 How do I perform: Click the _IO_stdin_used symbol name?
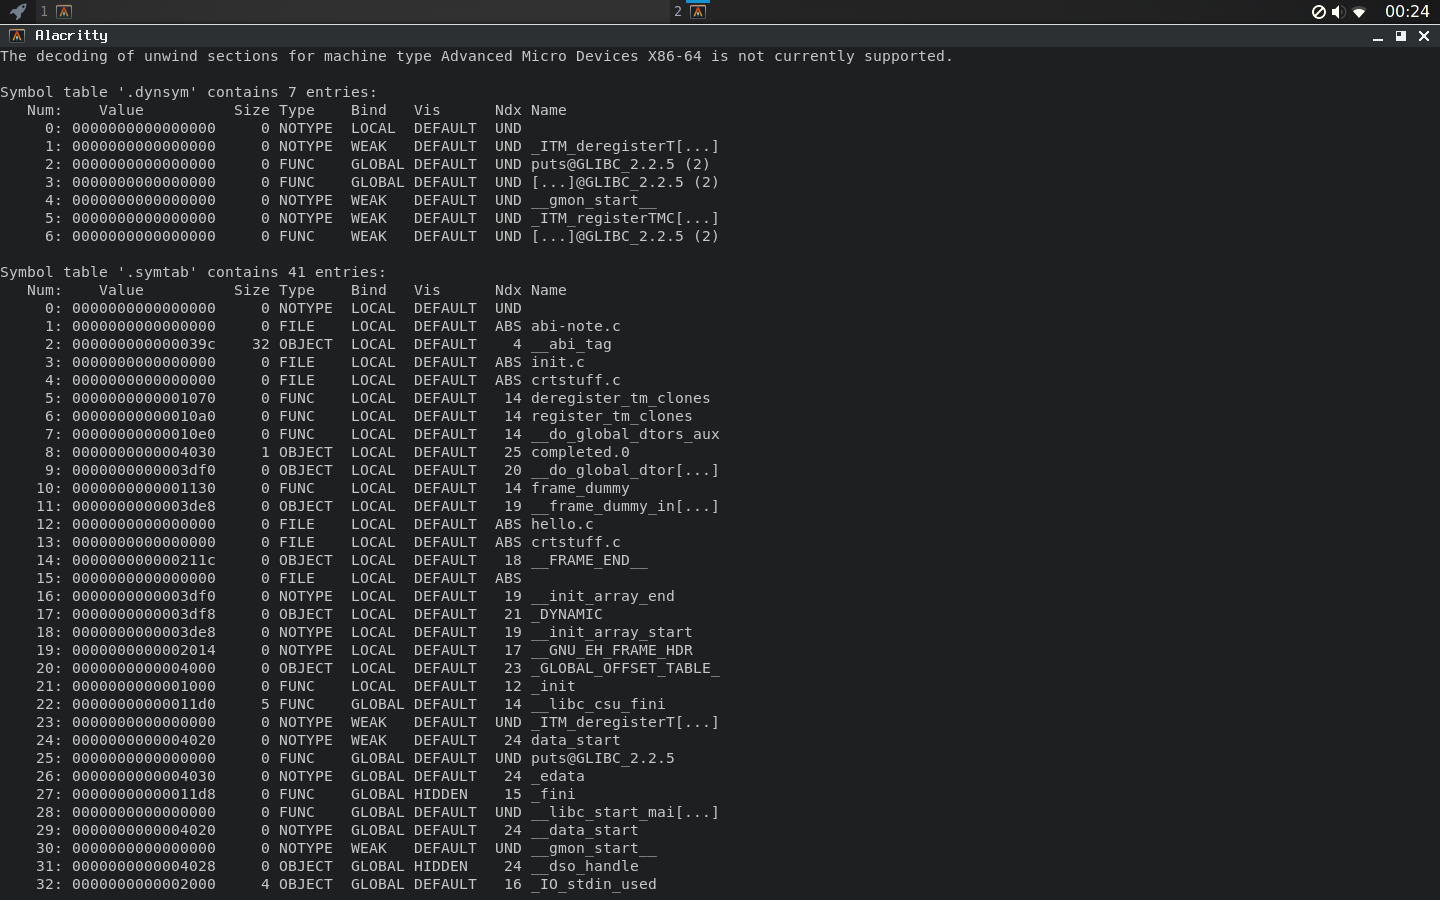tap(593, 884)
